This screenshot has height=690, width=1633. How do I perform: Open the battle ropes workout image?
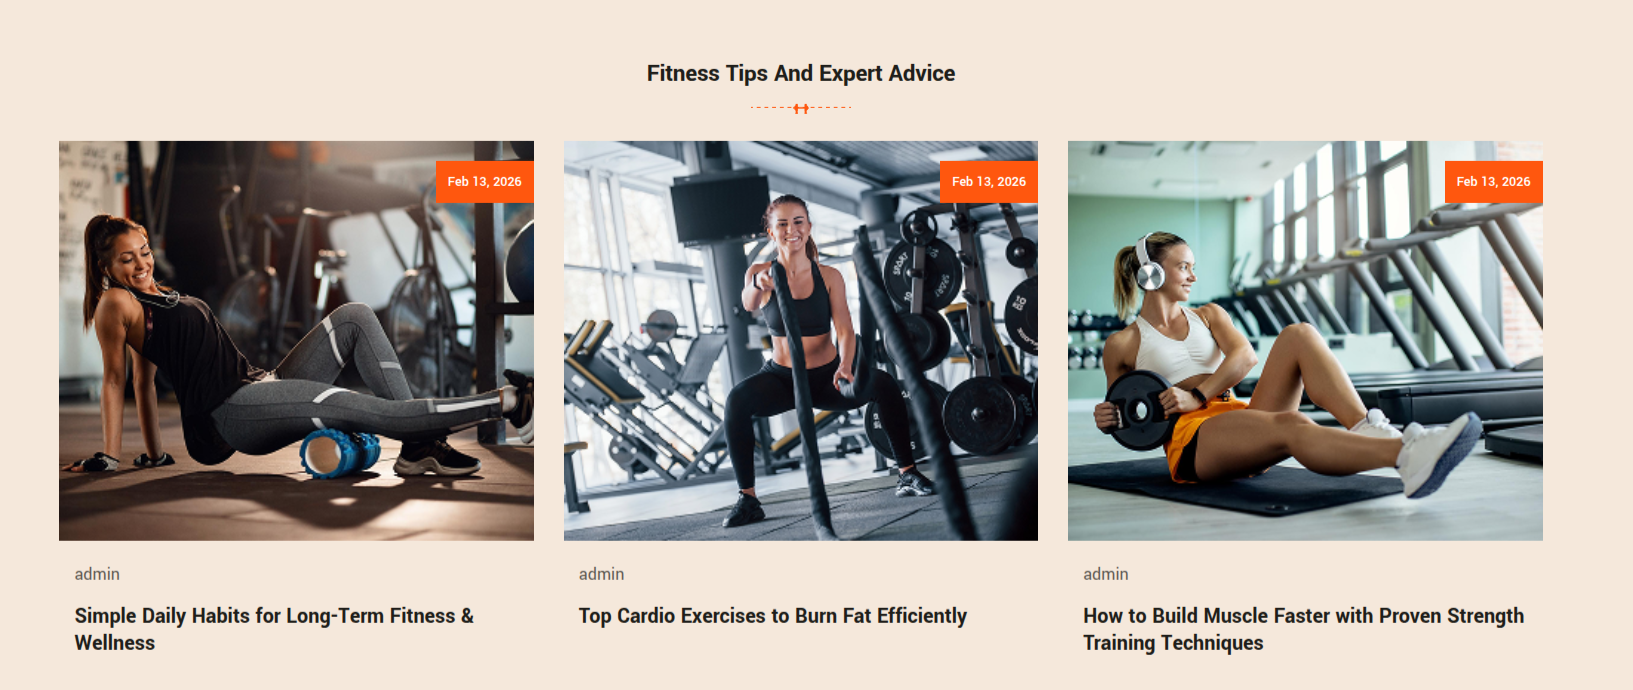click(x=801, y=341)
